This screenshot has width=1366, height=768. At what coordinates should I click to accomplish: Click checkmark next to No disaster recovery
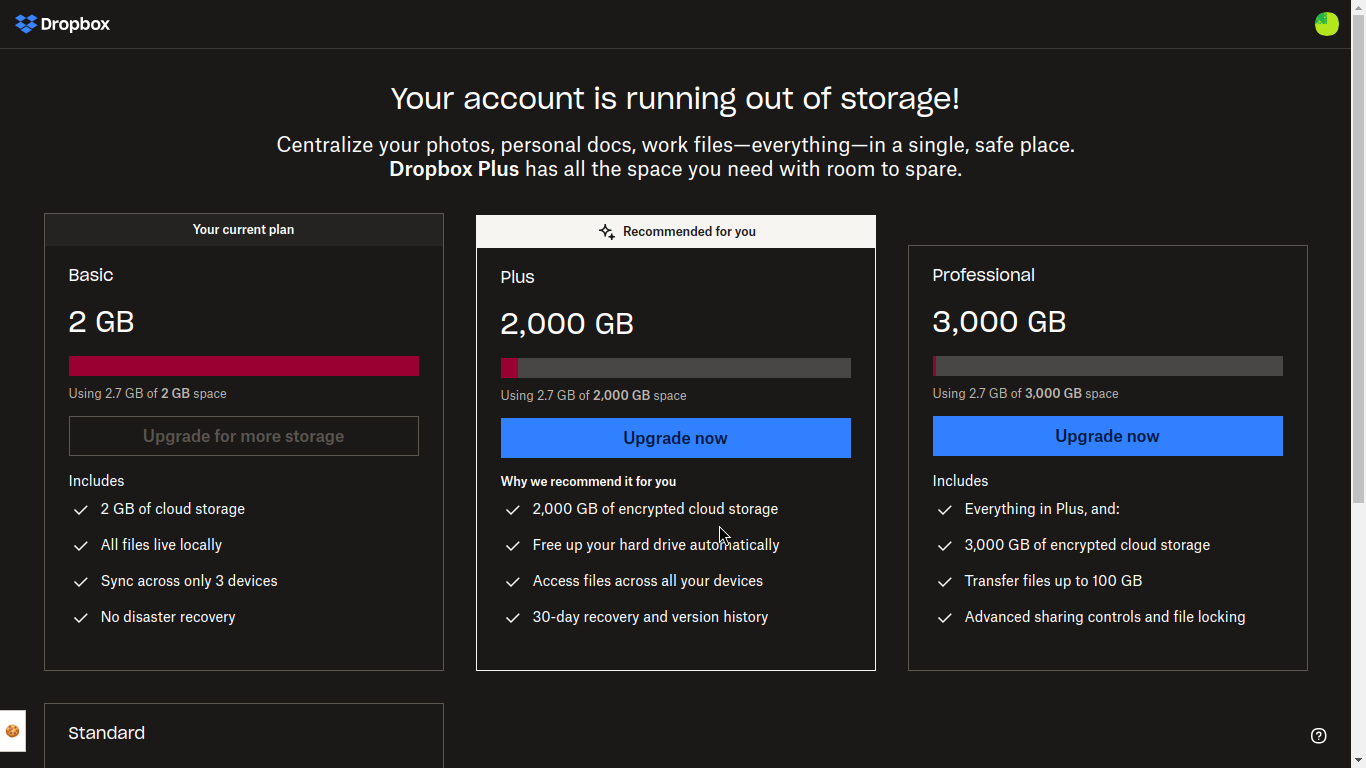[81, 618]
